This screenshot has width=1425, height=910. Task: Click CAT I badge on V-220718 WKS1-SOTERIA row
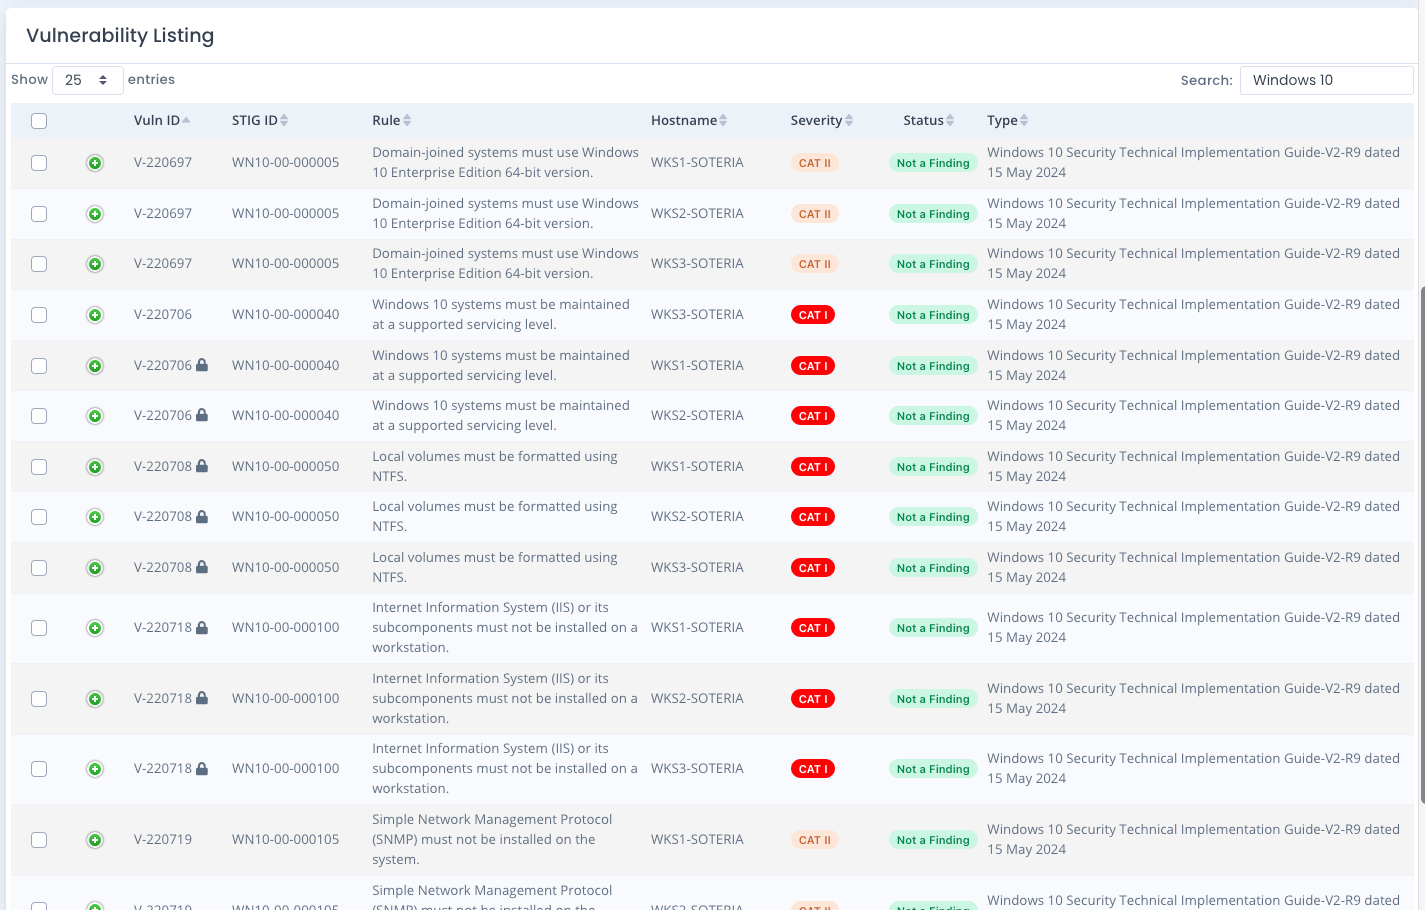[813, 628]
